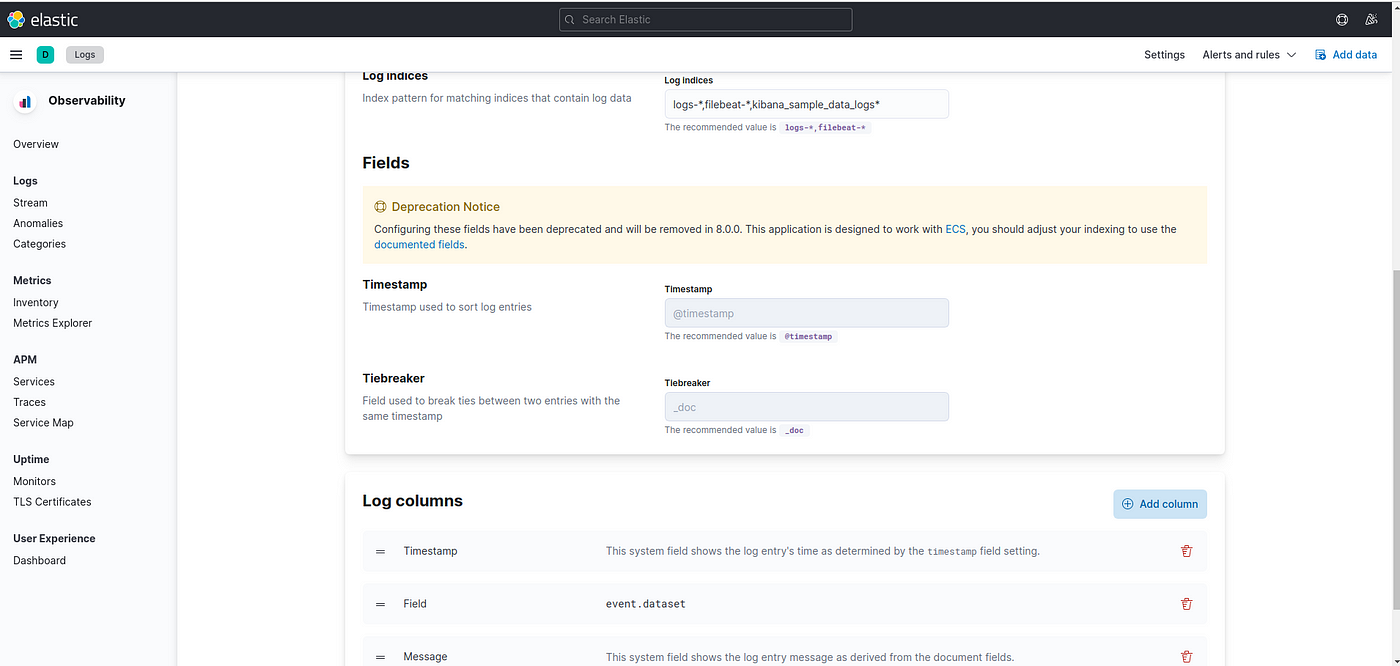This screenshot has height=666, width=1400.
Task: Open User Experience Dashboard
Action: coord(39,561)
